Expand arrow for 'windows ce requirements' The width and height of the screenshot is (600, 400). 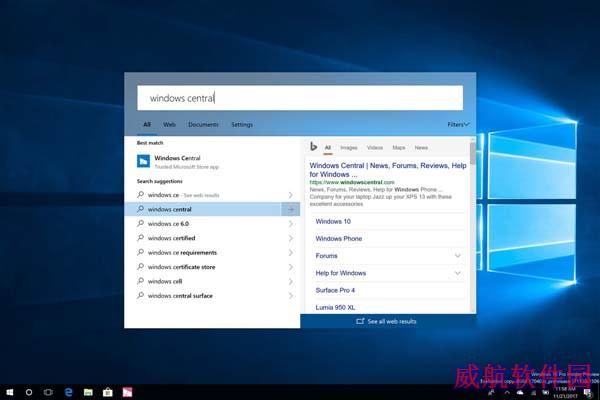click(x=291, y=253)
